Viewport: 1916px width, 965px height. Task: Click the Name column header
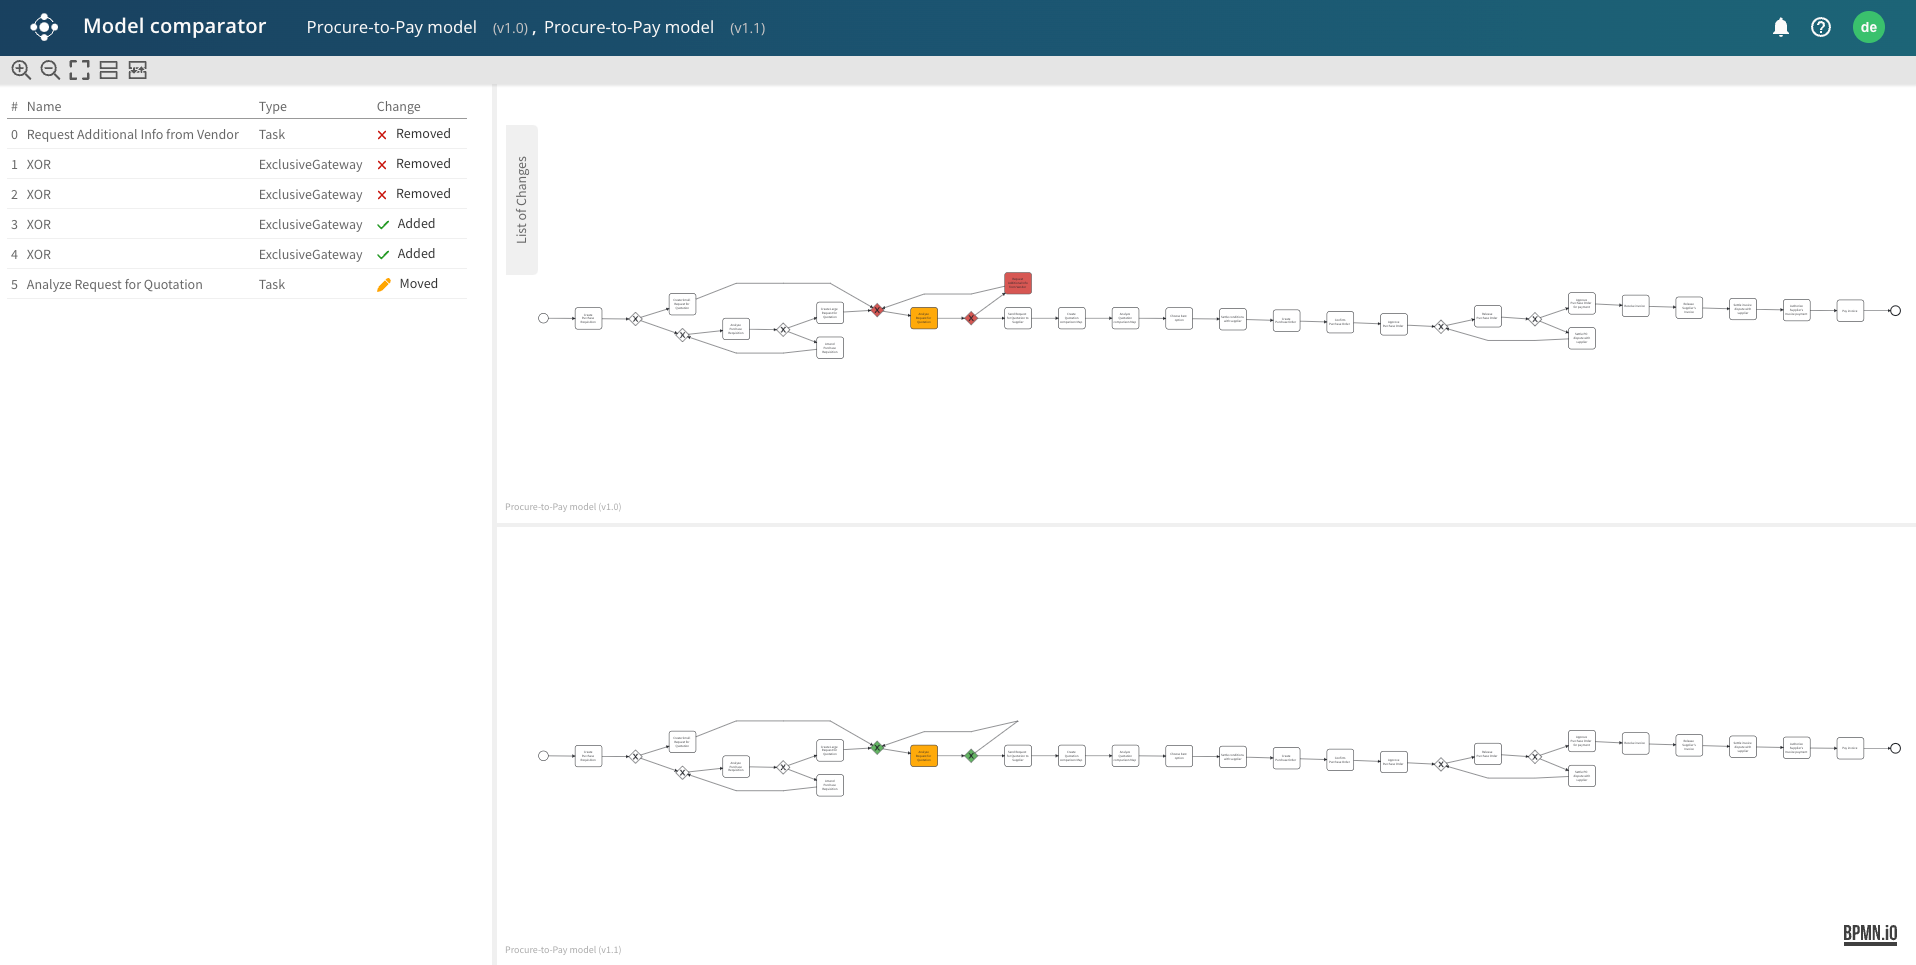point(44,107)
